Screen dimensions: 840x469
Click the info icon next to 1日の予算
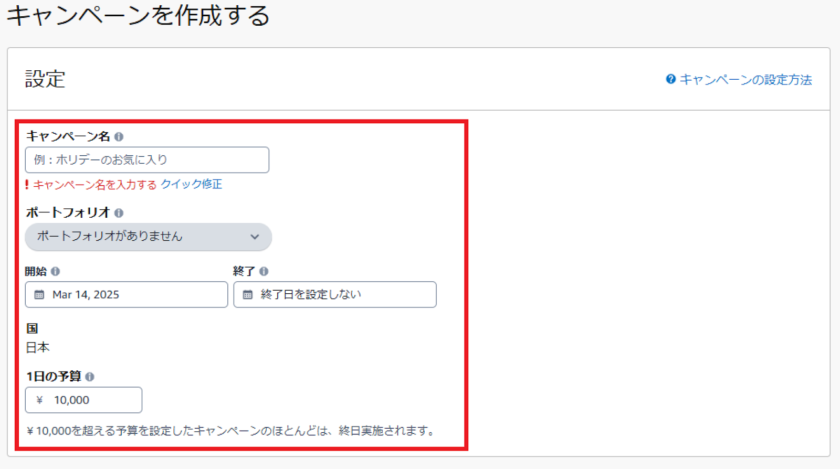click(90, 377)
